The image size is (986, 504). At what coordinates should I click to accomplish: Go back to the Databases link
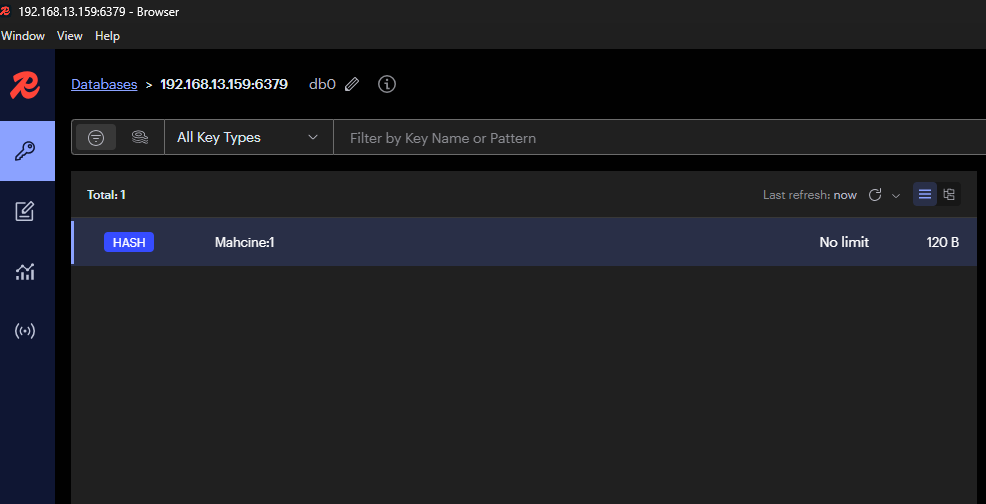coord(104,84)
